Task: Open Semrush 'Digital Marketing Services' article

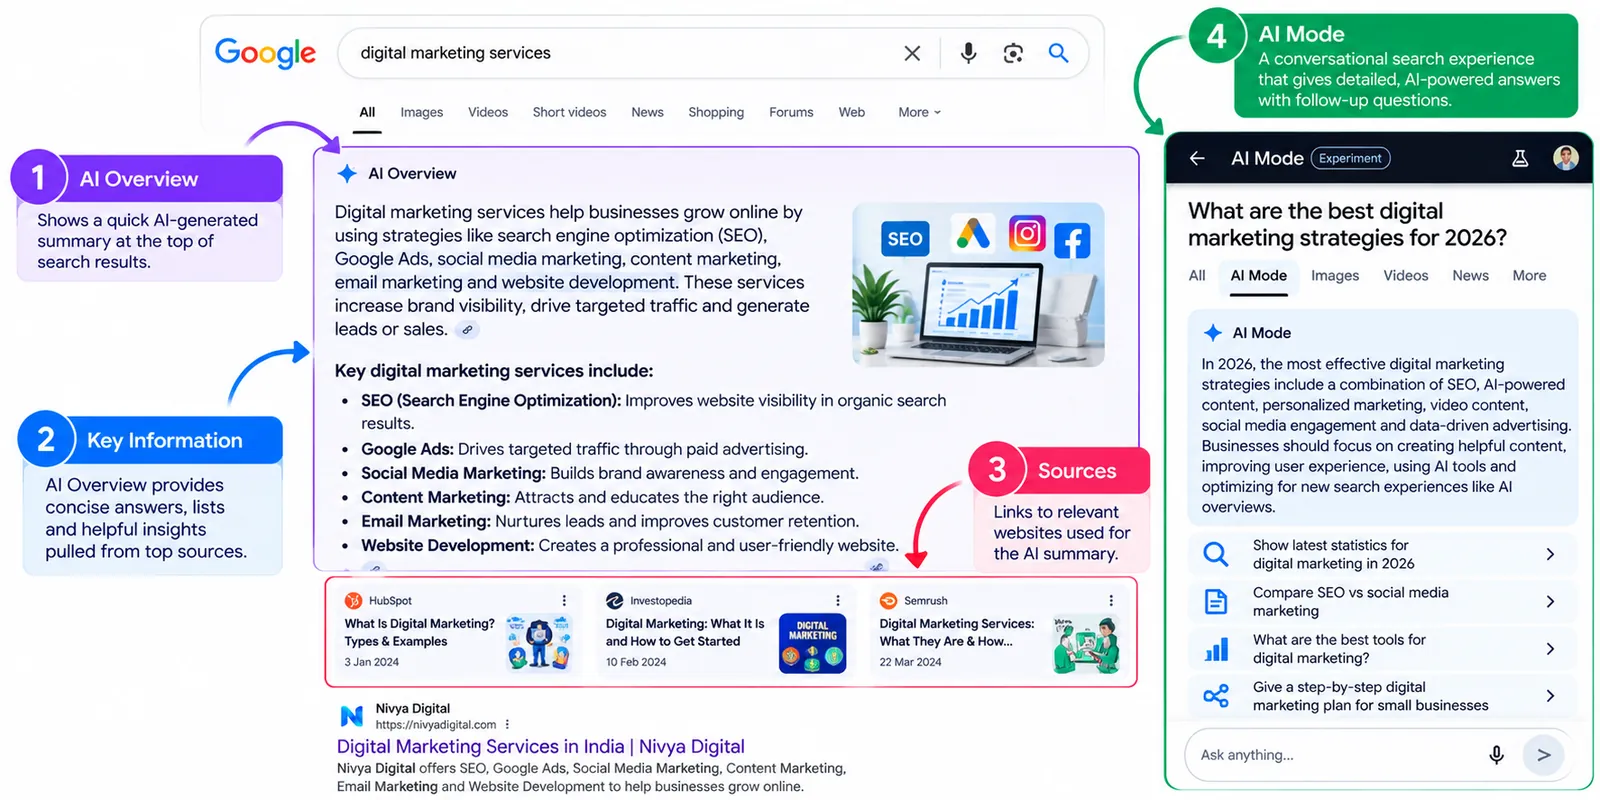Action: coord(957,632)
